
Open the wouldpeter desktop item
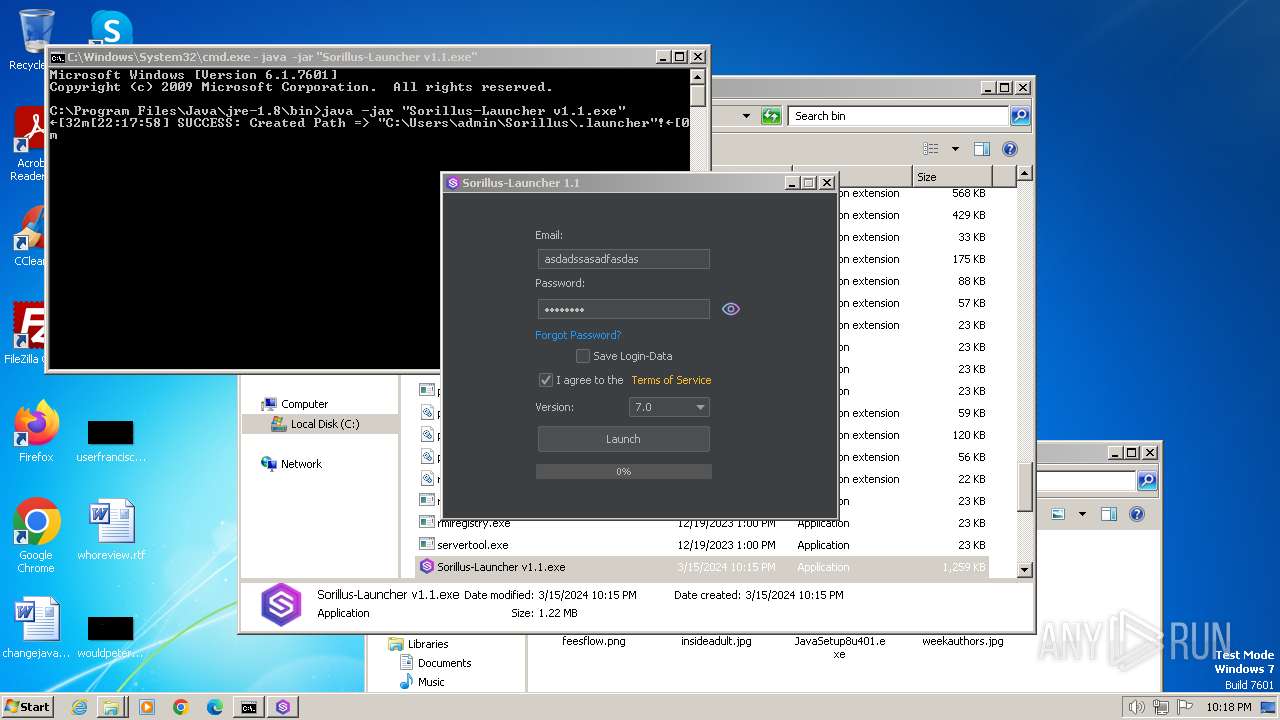pyautogui.click(x=111, y=638)
